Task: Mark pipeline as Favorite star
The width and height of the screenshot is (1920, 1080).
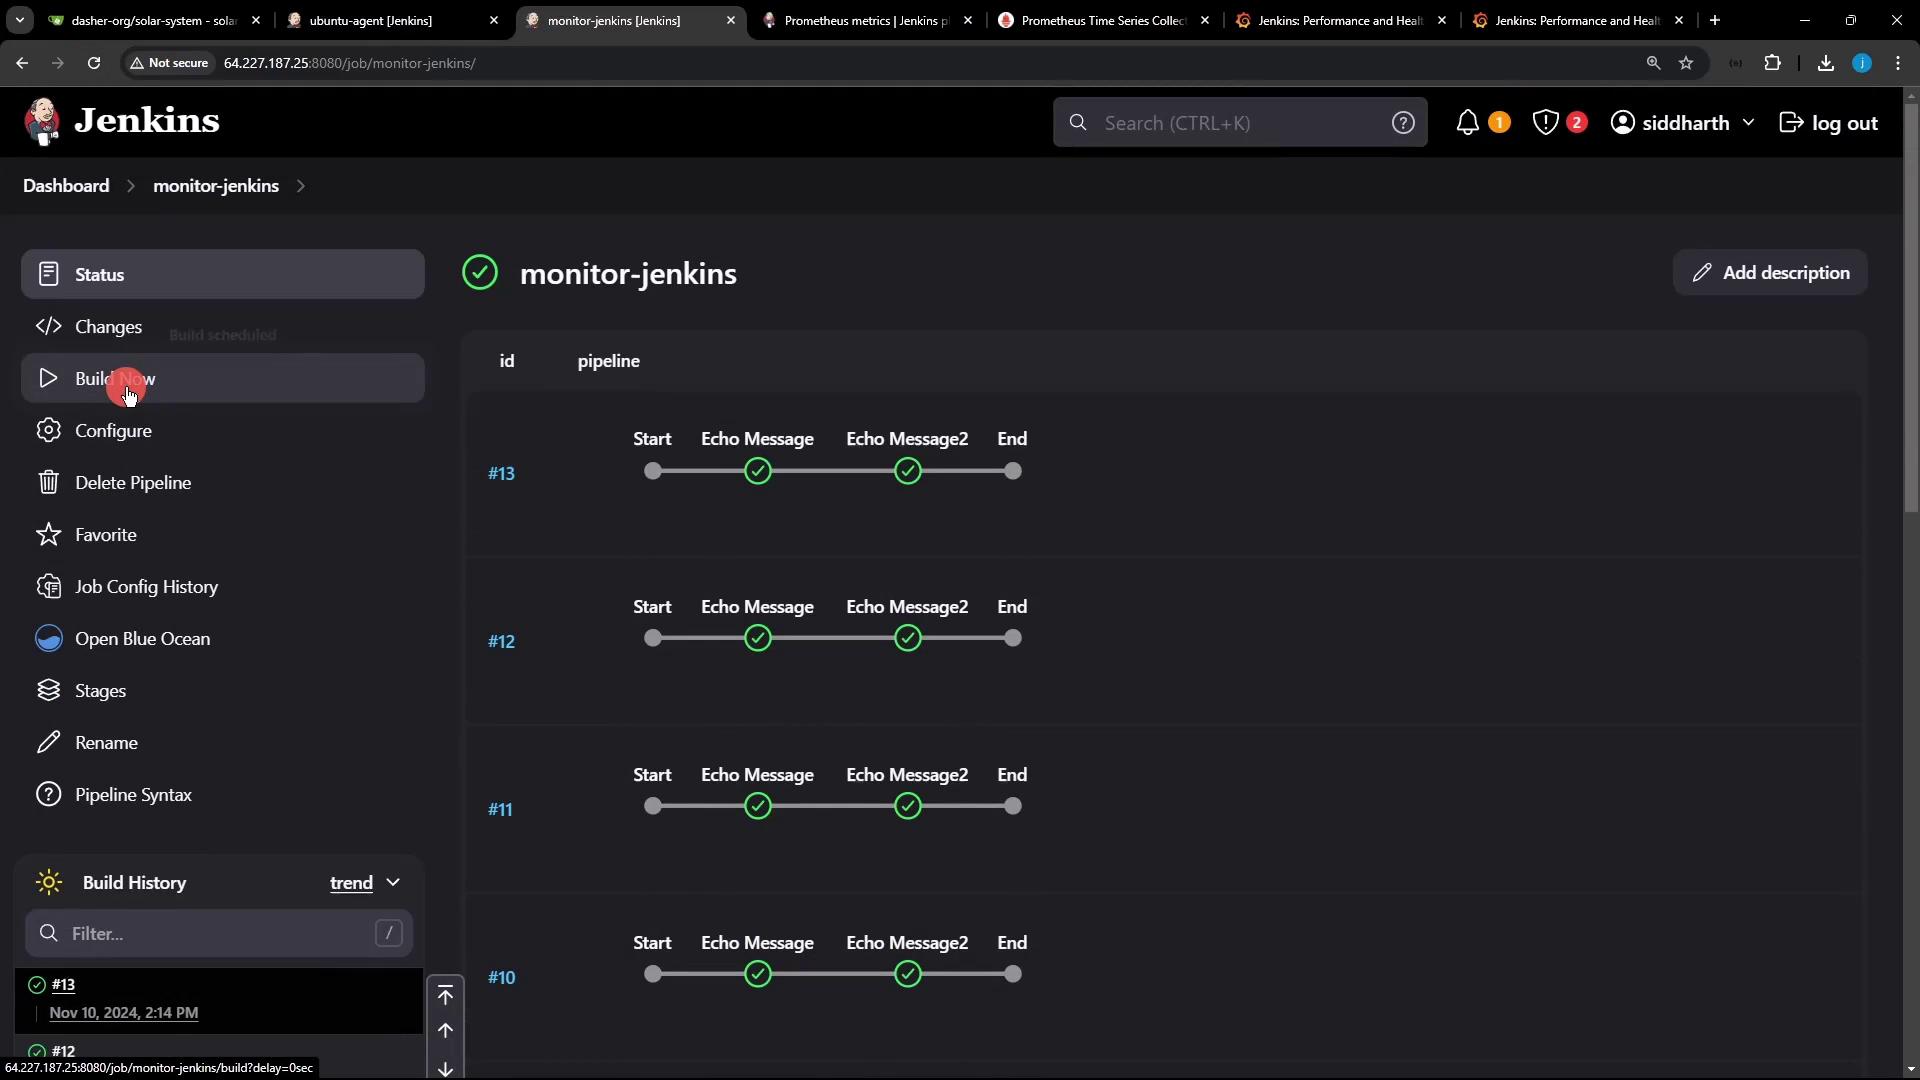Action: [x=48, y=535]
